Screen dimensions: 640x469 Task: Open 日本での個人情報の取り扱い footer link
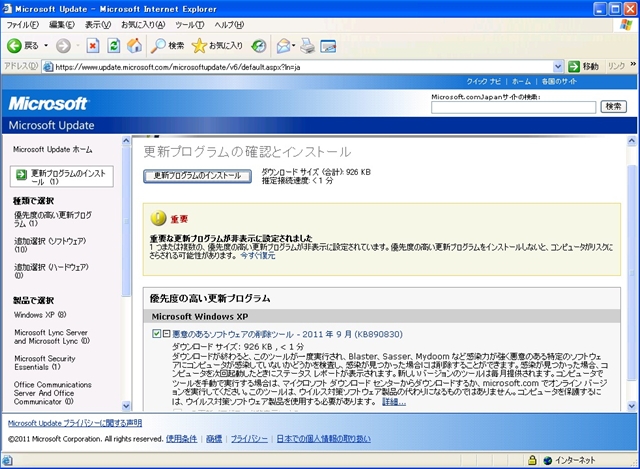coord(323,439)
